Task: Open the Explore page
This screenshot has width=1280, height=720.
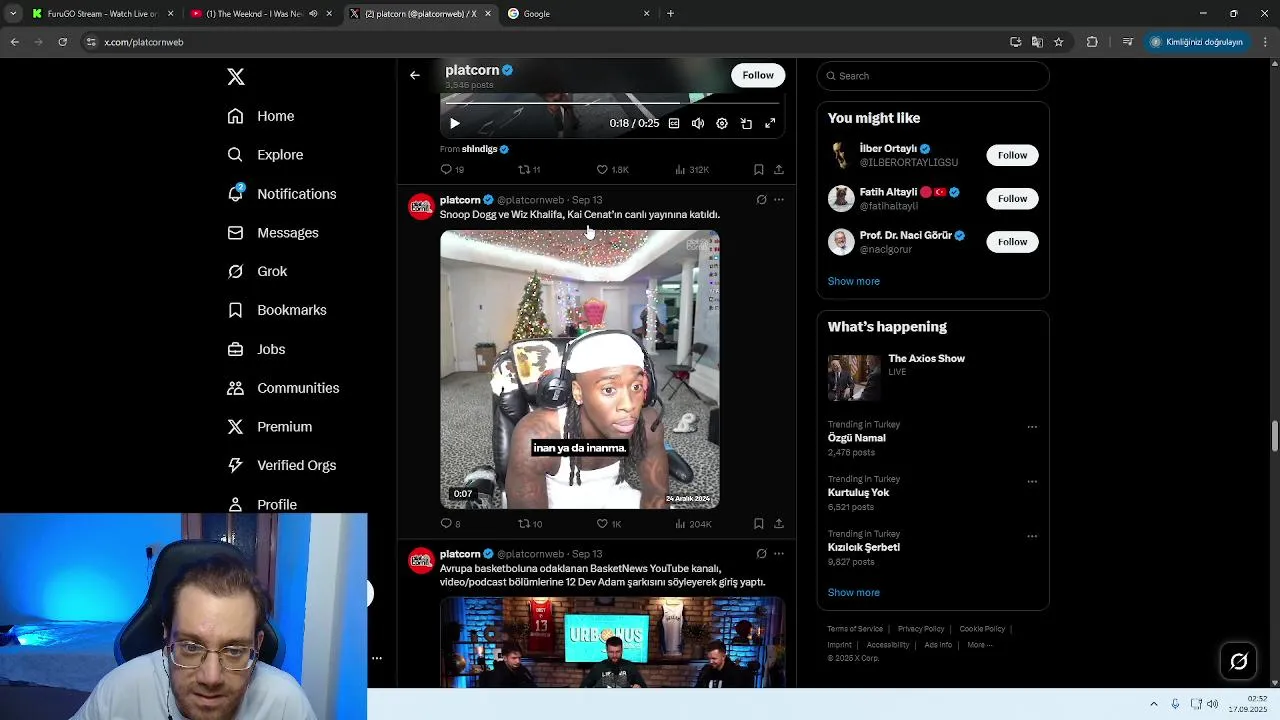Action: 265,155
